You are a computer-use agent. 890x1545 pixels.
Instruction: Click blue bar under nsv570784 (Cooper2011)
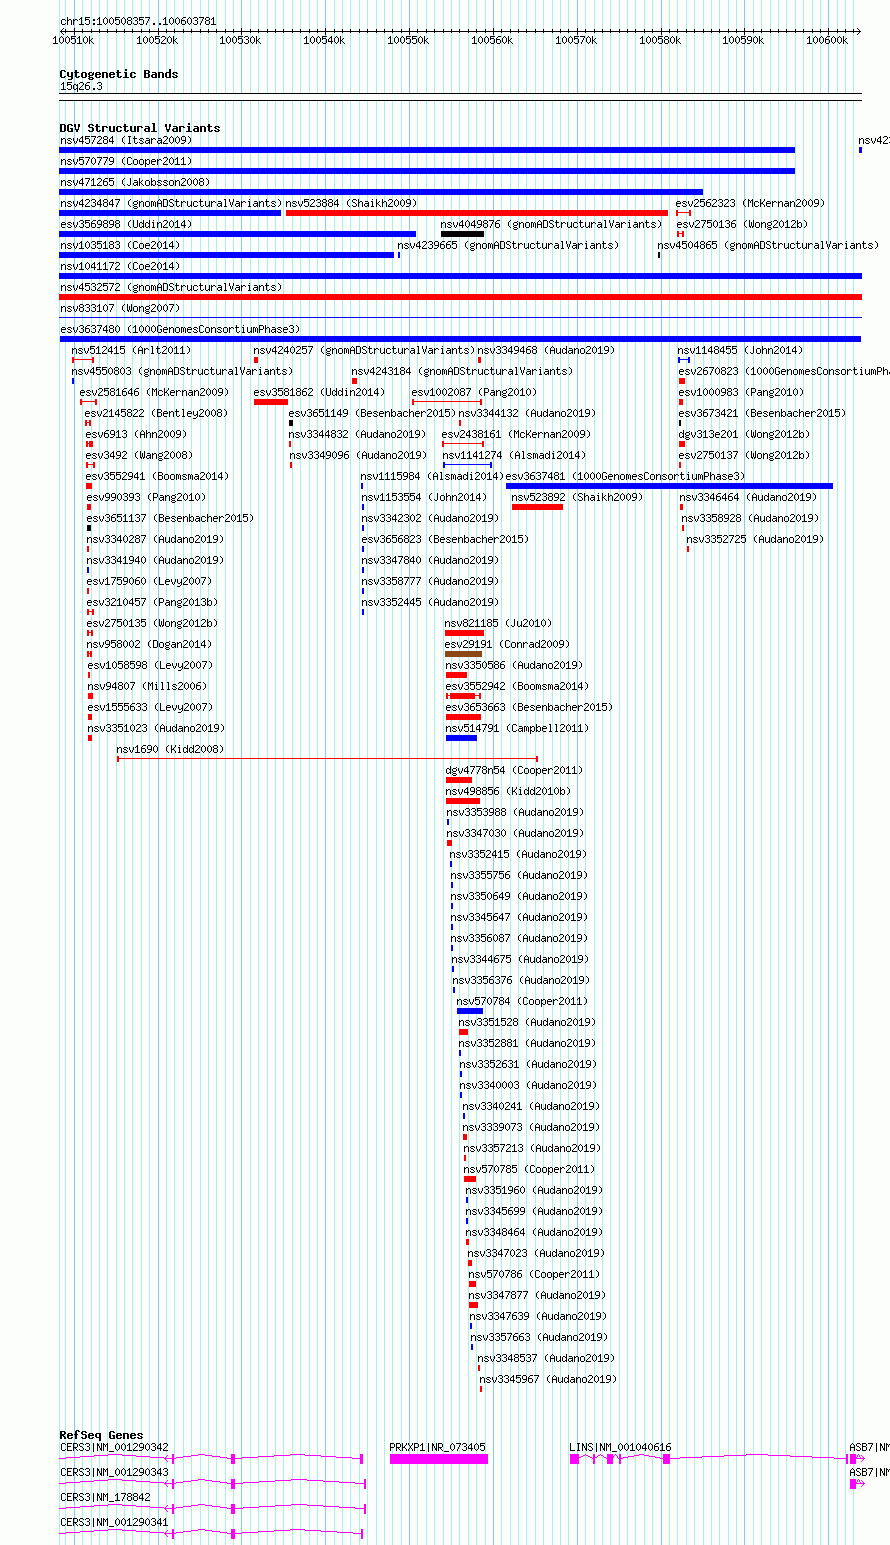coord(470,1011)
